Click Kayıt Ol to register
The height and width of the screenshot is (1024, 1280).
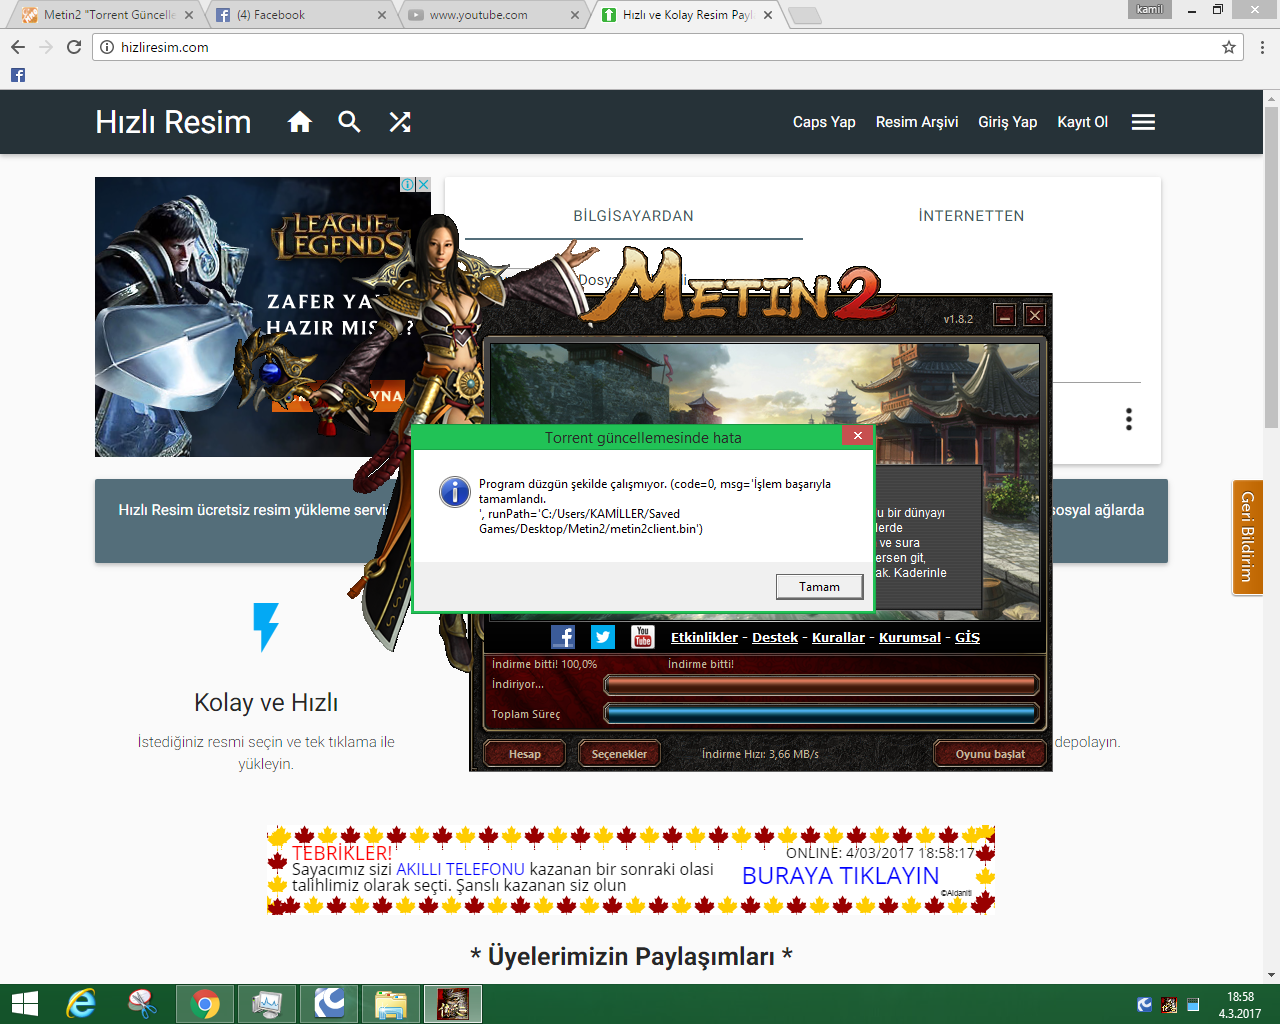coord(1083,122)
